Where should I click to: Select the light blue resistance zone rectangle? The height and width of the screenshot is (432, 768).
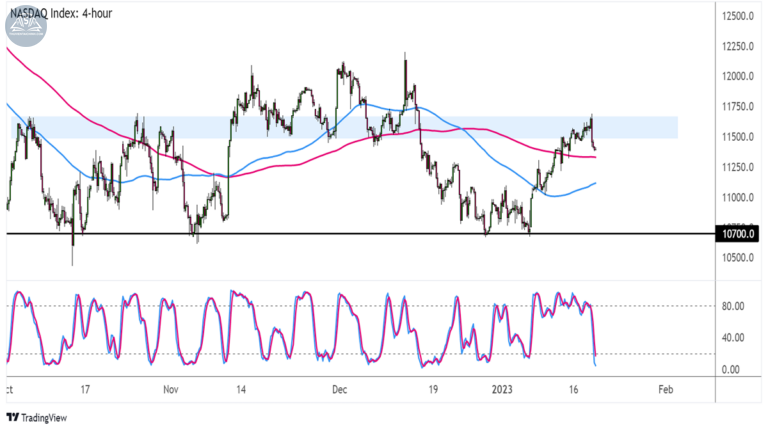pos(344,127)
